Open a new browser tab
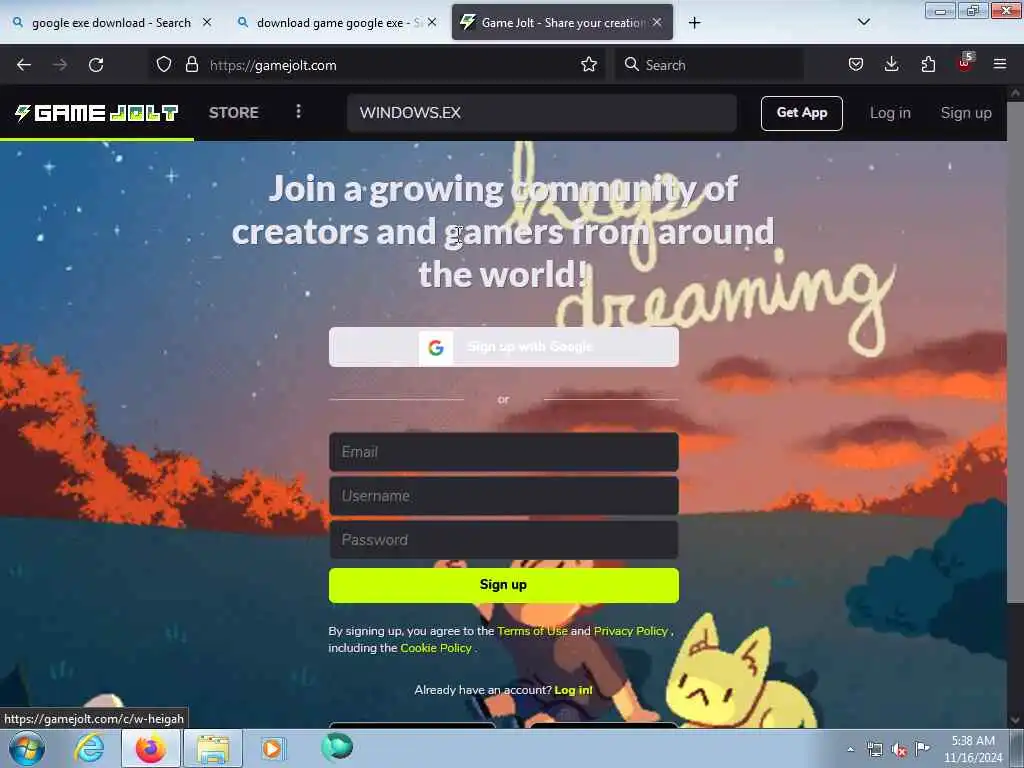 tap(694, 23)
